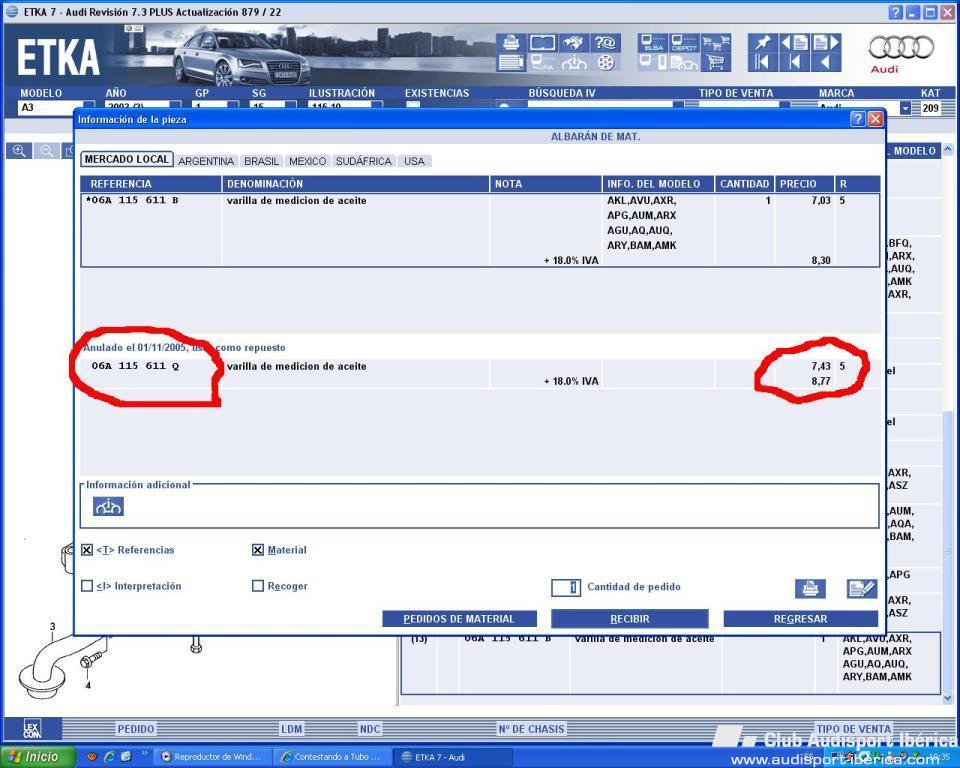
Task: Click the ETKA 7 - Audi taskbar button
Action: [450, 757]
